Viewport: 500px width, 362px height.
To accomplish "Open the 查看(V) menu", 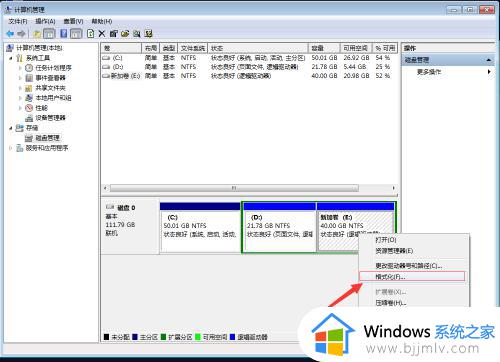I will 73,21.
